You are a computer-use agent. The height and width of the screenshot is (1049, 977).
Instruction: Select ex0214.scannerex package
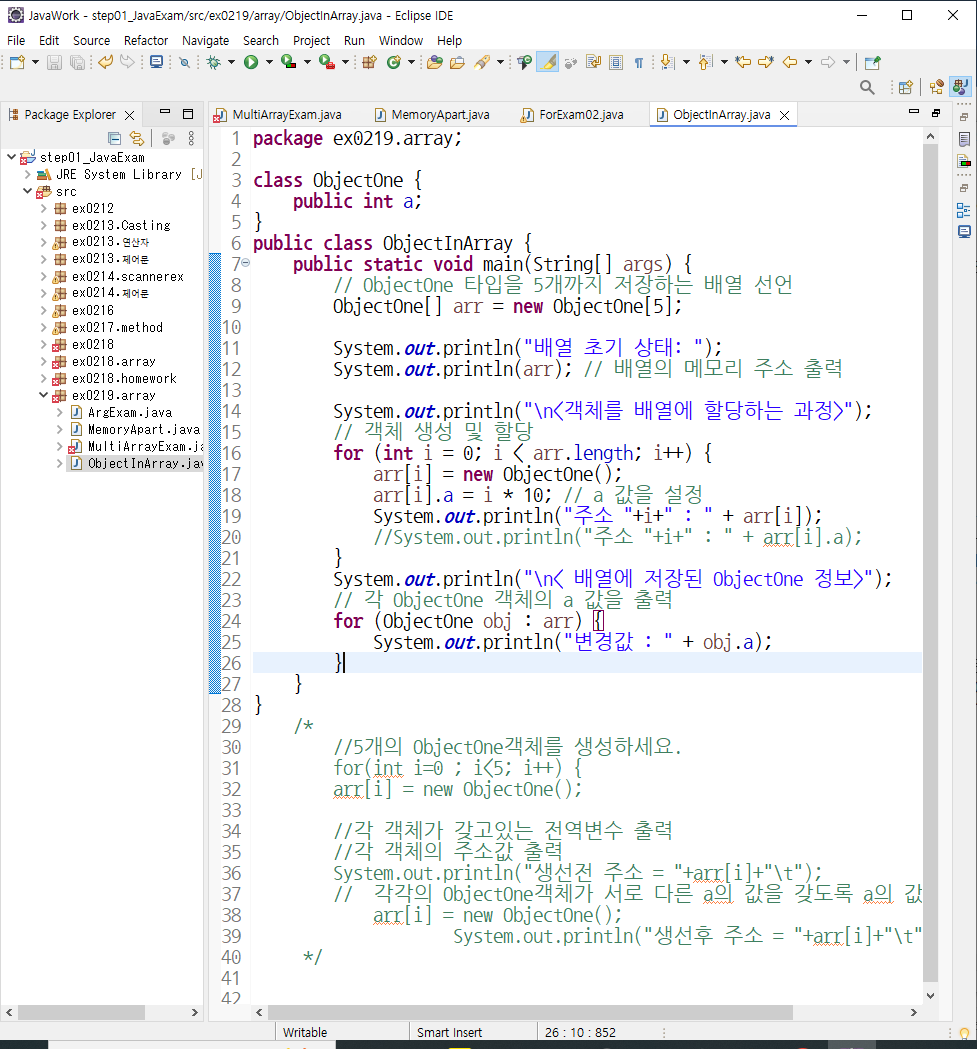(x=127, y=276)
